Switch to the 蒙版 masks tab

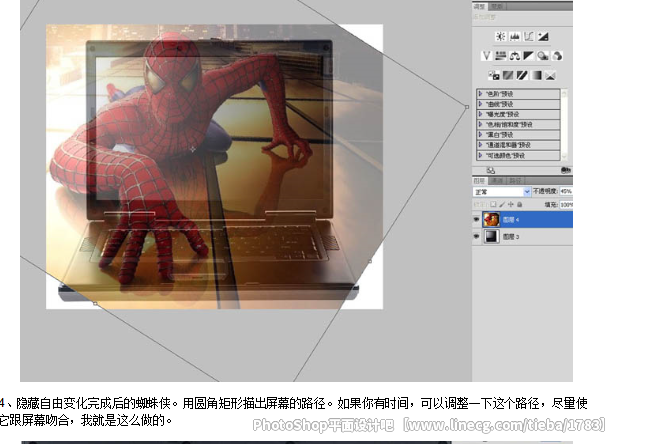[x=497, y=6]
